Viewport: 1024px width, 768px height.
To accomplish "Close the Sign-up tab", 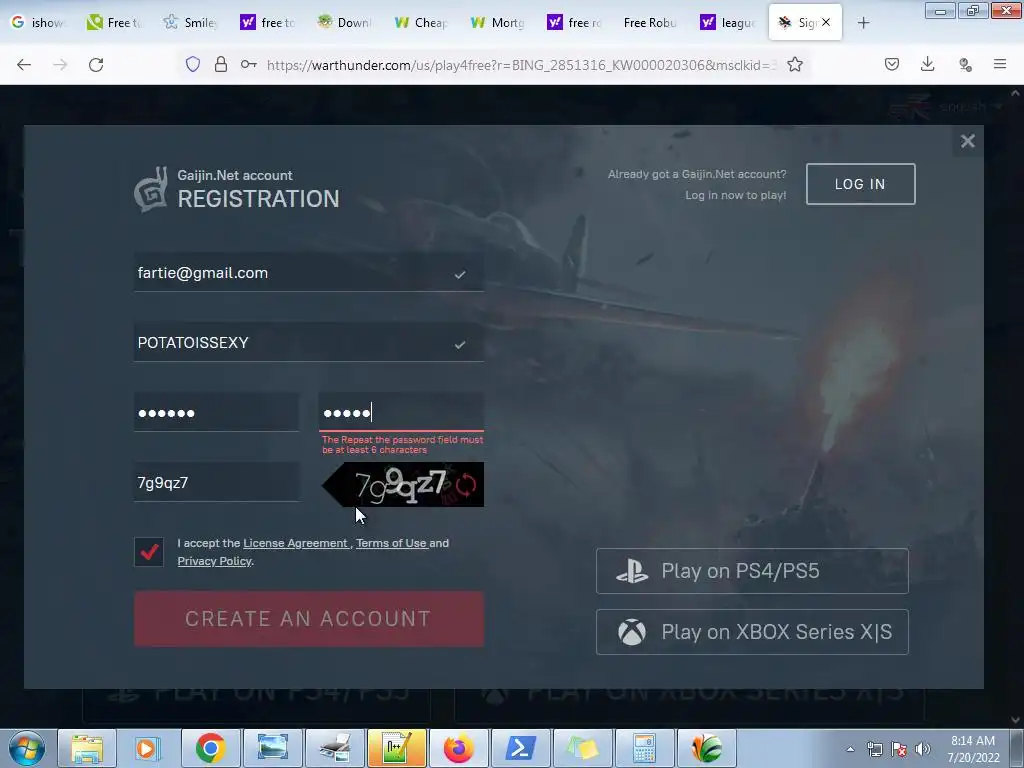I will (826, 22).
